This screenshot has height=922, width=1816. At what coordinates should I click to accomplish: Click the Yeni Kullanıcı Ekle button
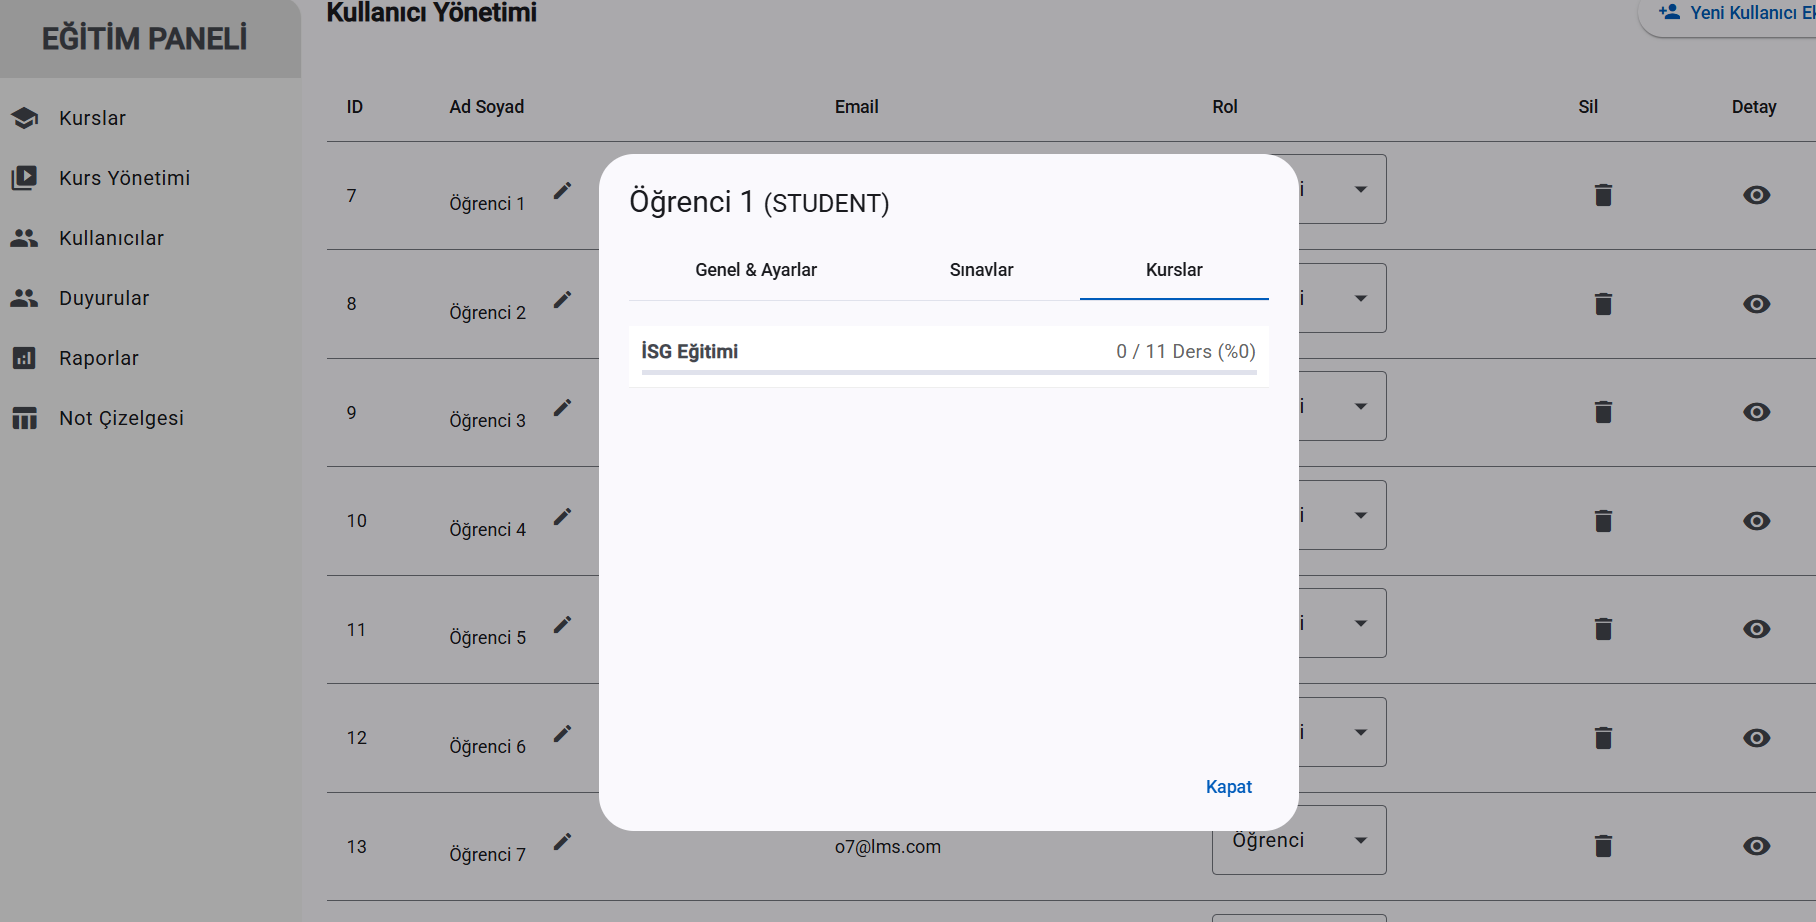[x=1736, y=14]
